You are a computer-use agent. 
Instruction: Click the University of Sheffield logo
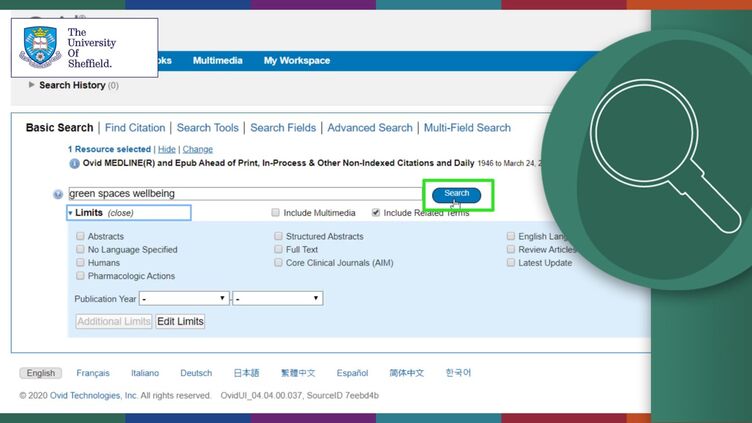coord(84,47)
